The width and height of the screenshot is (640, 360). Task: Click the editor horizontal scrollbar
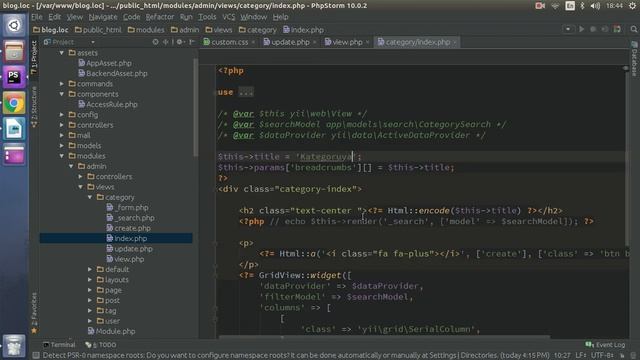click(x=384, y=337)
